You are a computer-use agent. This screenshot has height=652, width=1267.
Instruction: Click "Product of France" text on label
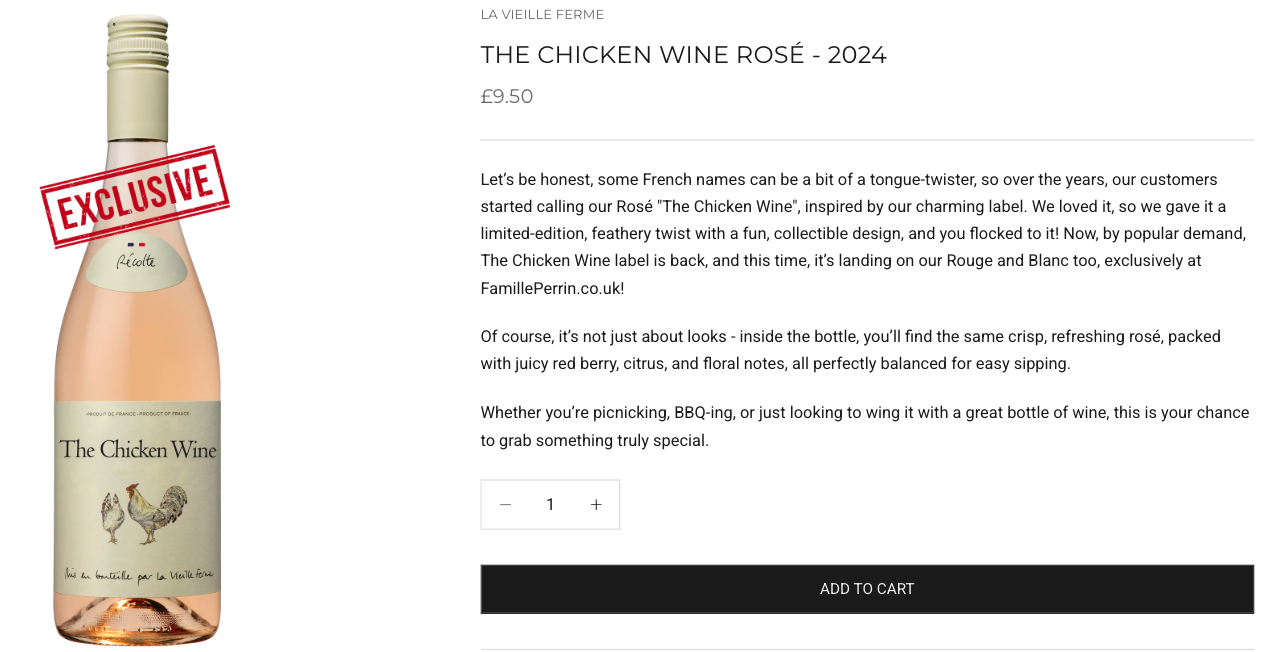[138, 414]
